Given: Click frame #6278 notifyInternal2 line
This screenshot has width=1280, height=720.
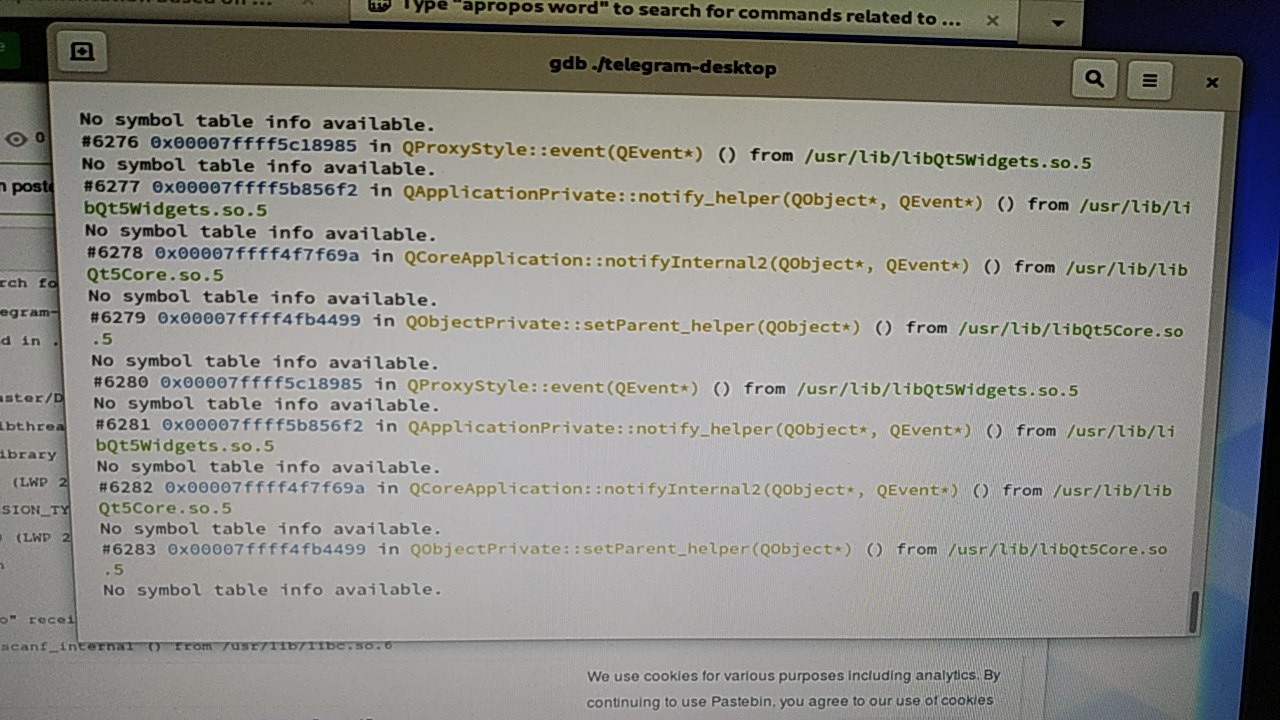Looking at the screenshot, I should coord(637,266).
